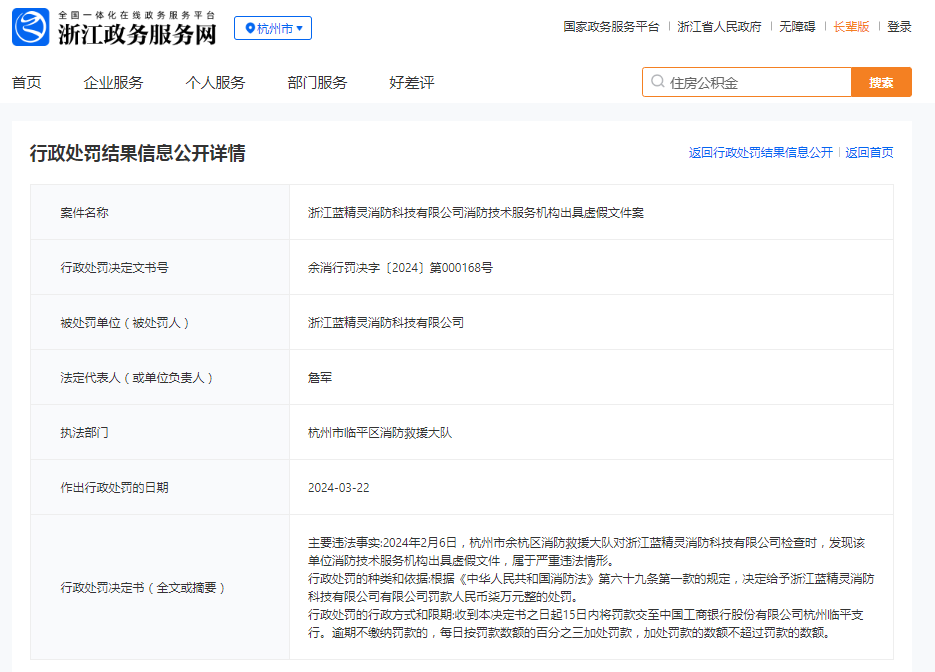The image size is (935, 672).
Task: Click the 行政处罚结果信息公开详情 page heading
Action: point(137,153)
